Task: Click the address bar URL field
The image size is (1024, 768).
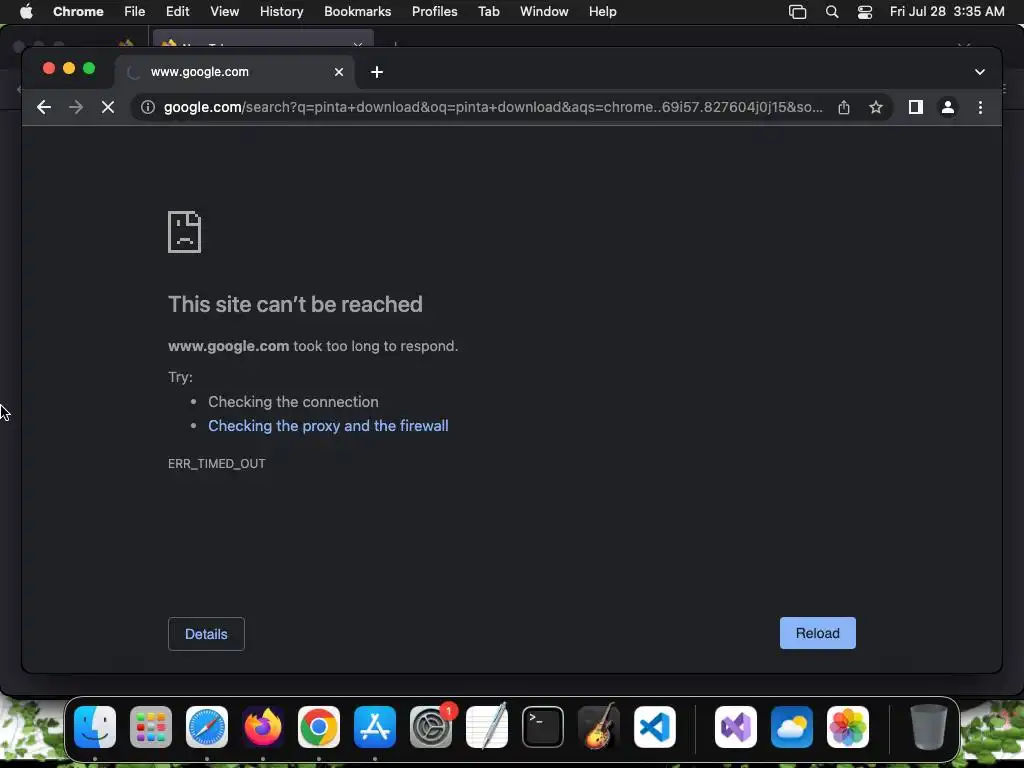Action: [493, 107]
